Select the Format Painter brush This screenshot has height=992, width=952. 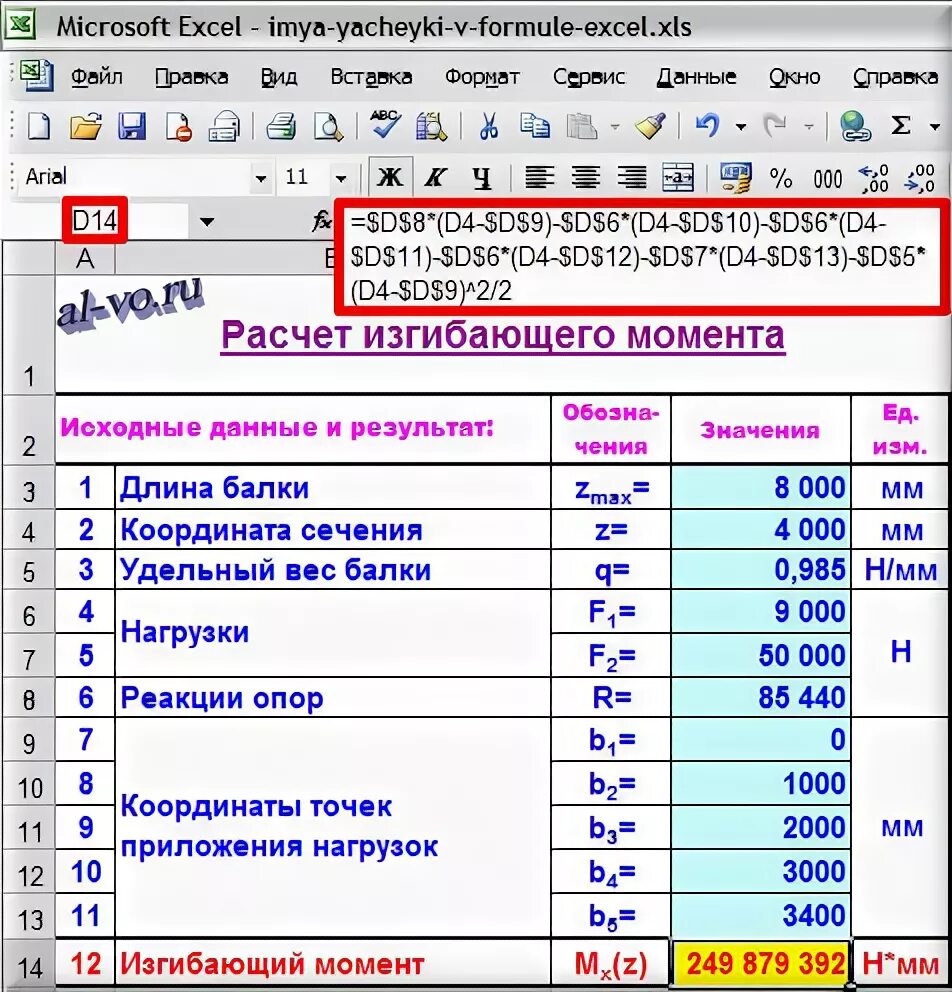point(651,125)
